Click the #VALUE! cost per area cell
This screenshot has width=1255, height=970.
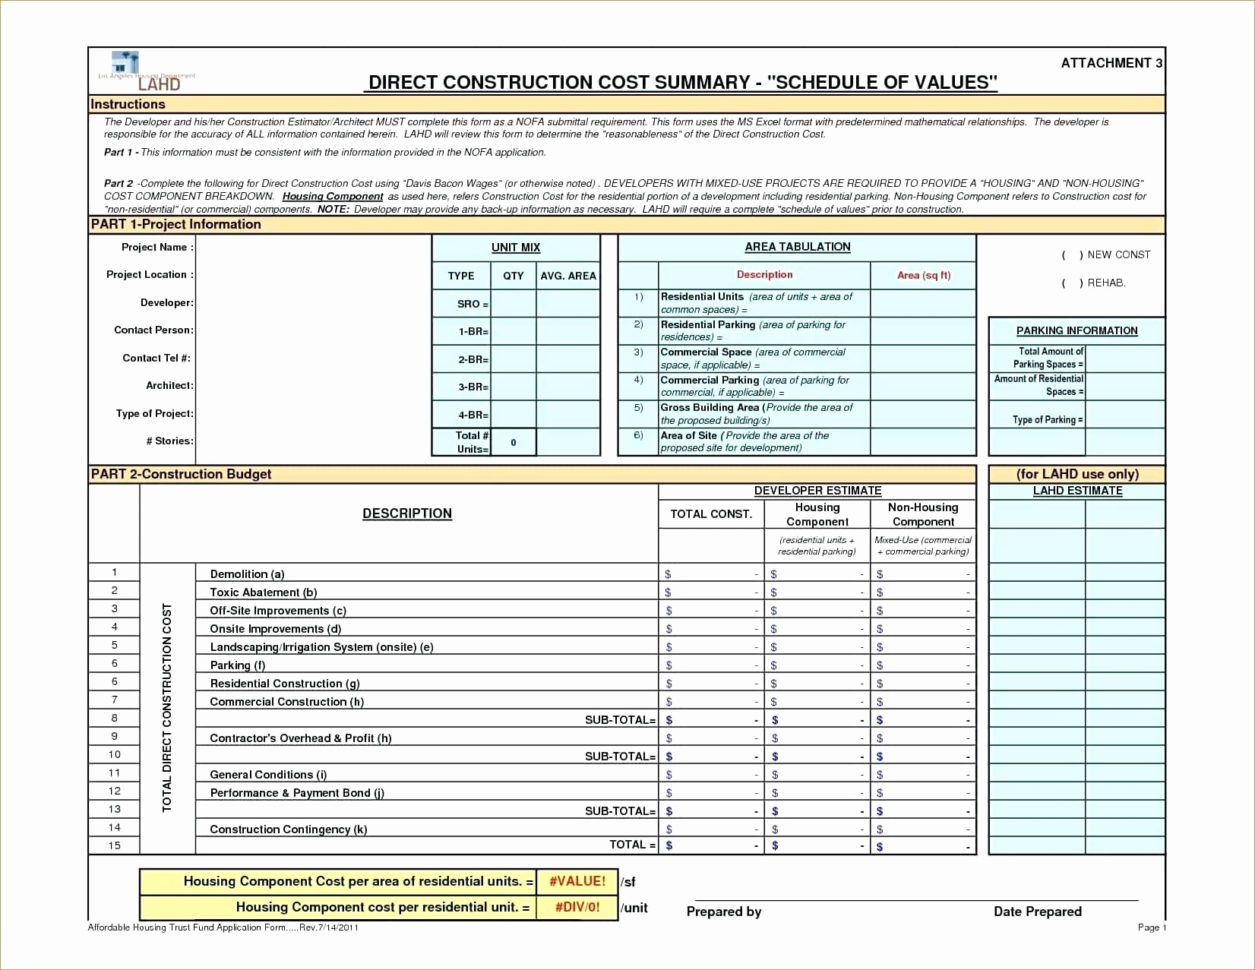pyautogui.click(x=577, y=882)
